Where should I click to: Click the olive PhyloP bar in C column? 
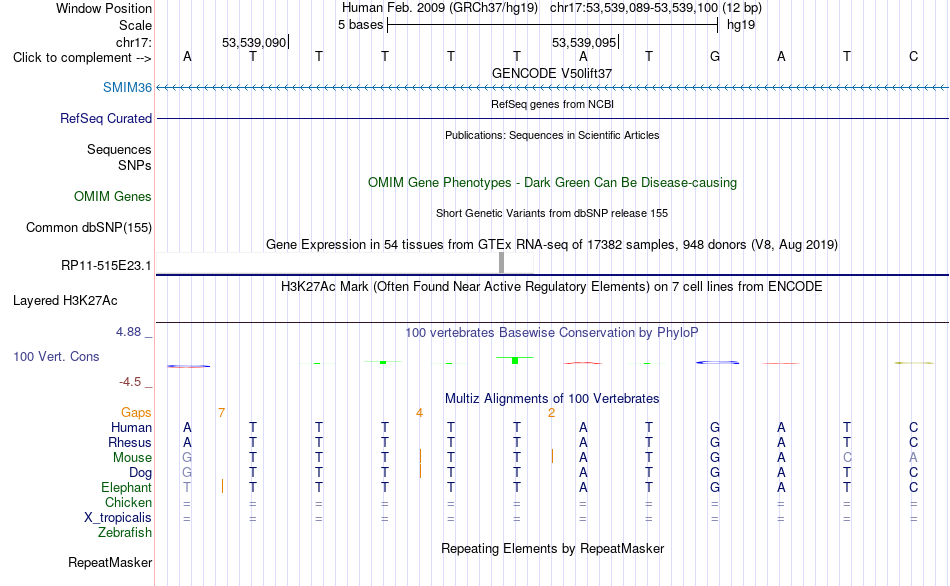[x=914, y=363]
